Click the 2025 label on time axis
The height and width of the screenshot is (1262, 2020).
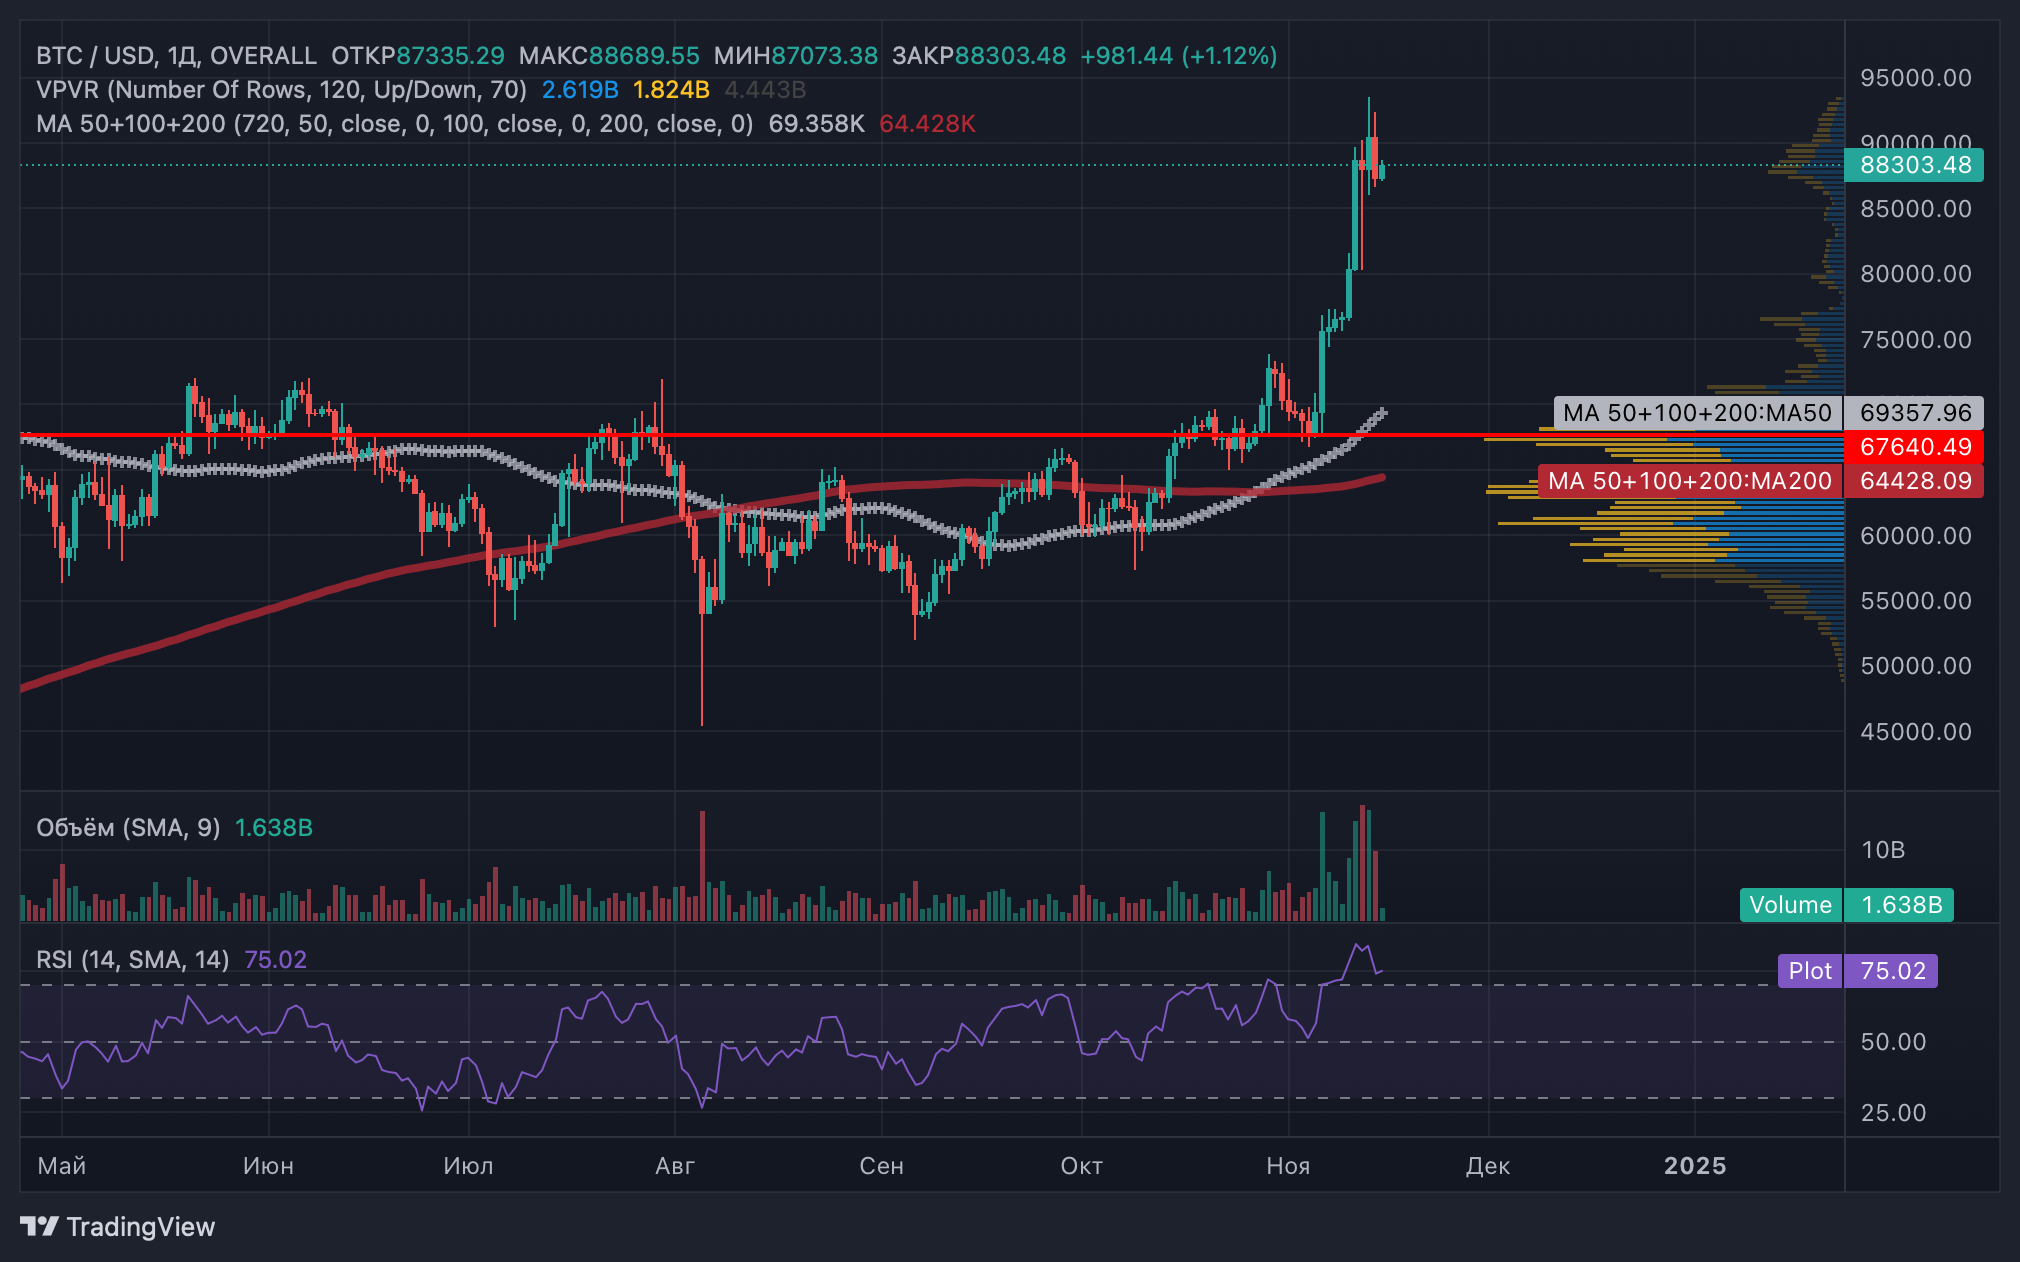click(x=1695, y=1166)
